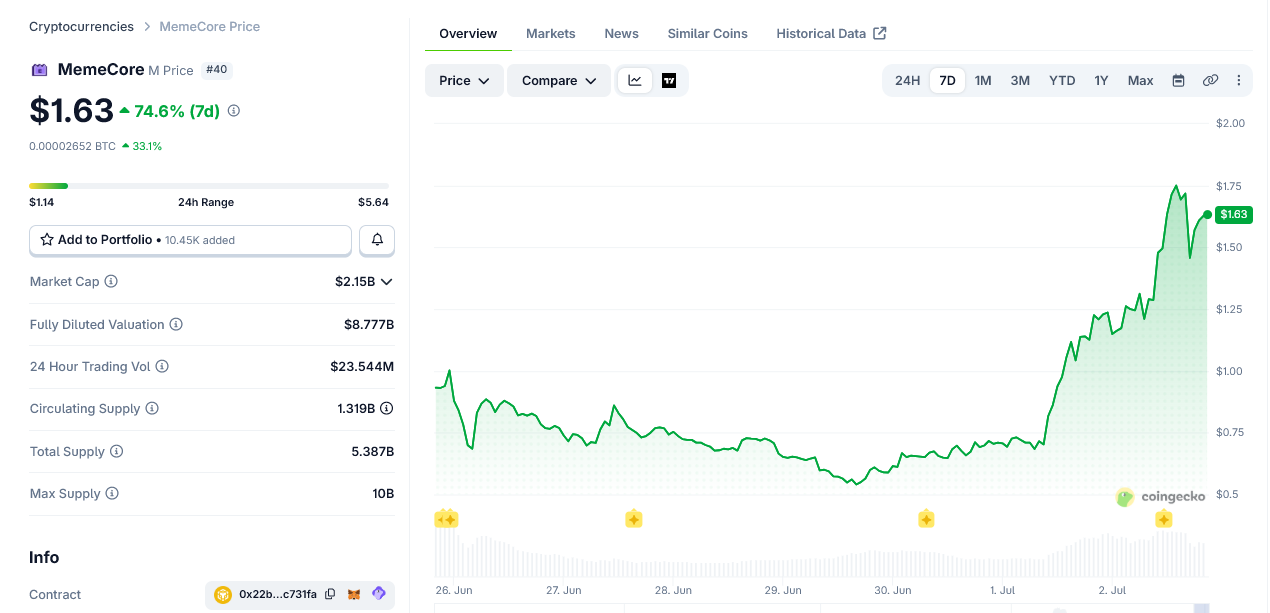Viewport: 1270px width, 613px height.
Task: Click the price alert bell icon
Action: pyautogui.click(x=377, y=240)
